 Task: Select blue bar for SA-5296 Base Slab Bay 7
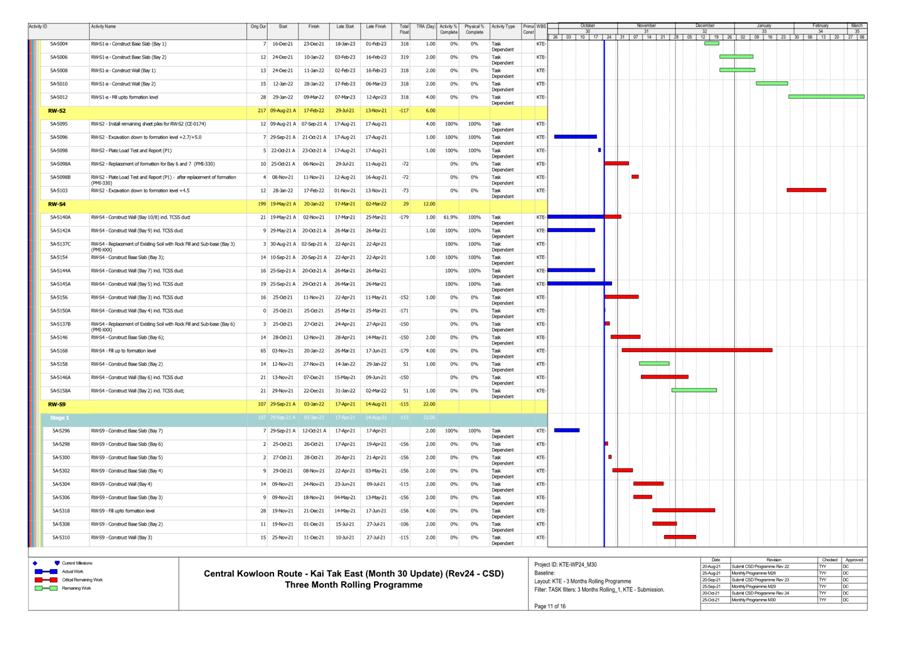(567, 430)
